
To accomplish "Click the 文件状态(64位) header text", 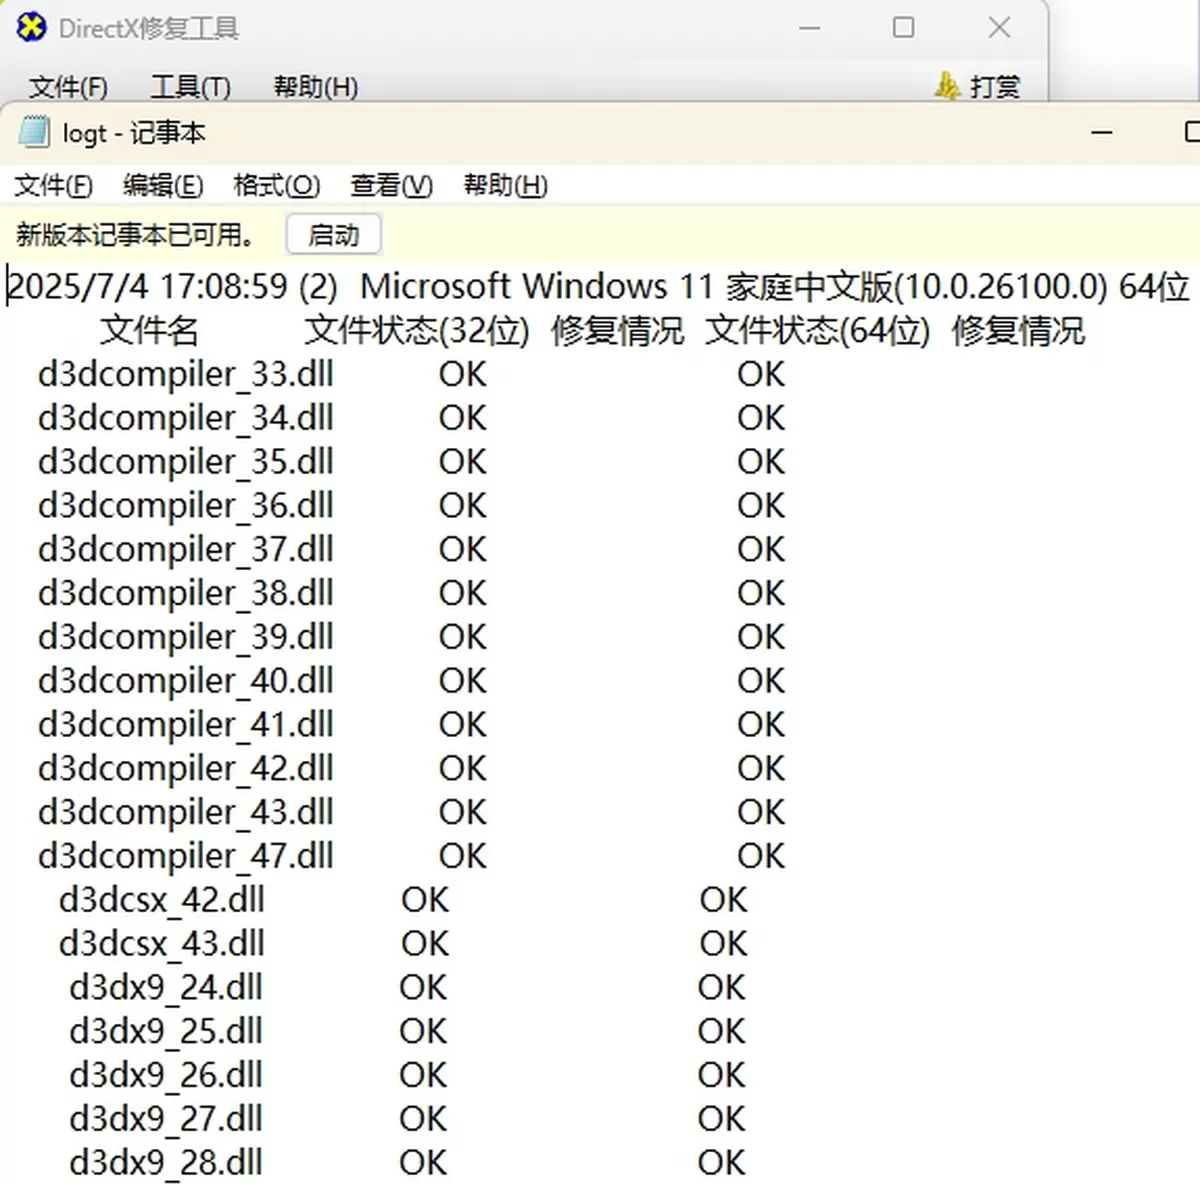I will tap(818, 330).
